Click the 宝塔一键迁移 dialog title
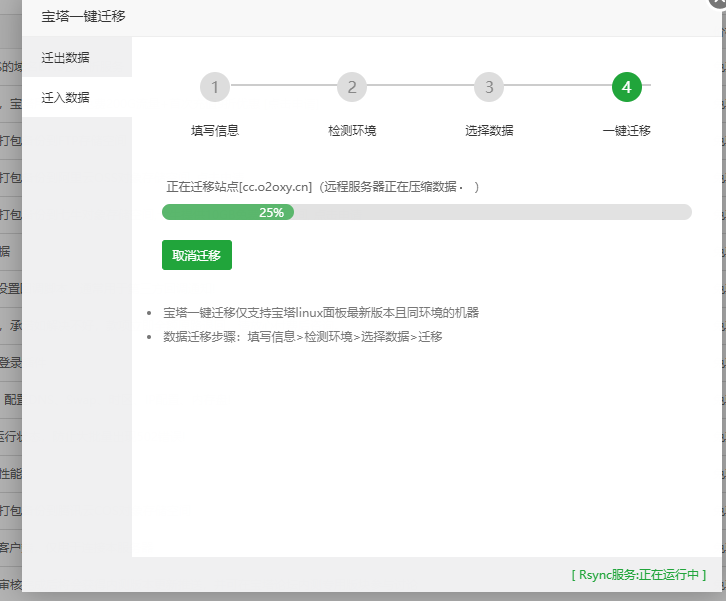726x601 pixels. pyautogui.click(x=83, y=16)
